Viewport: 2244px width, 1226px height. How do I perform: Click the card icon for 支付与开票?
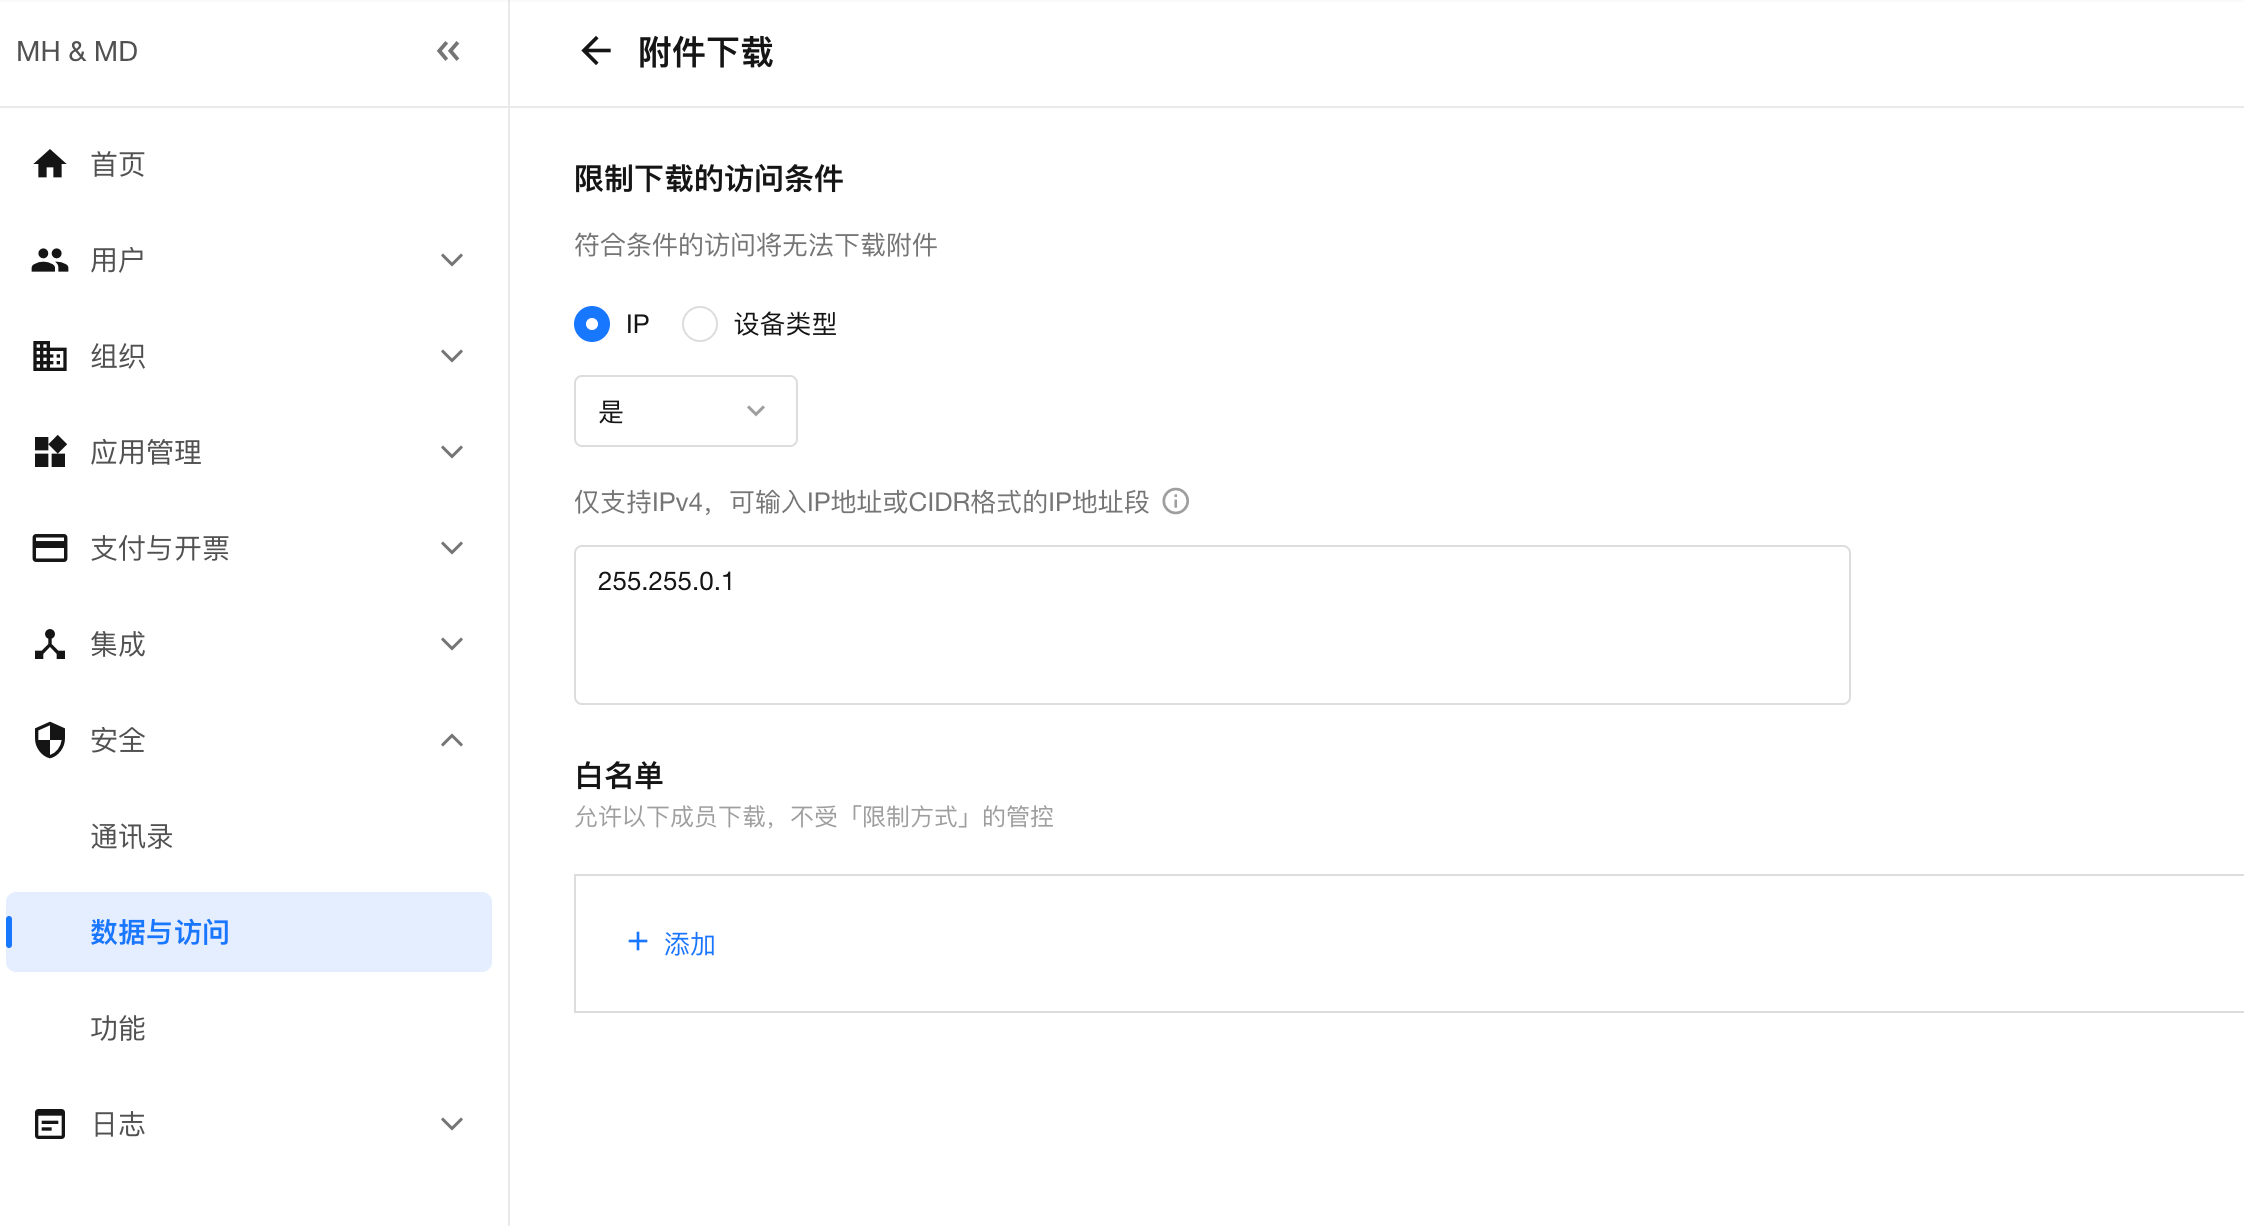(x=50, y=548)
